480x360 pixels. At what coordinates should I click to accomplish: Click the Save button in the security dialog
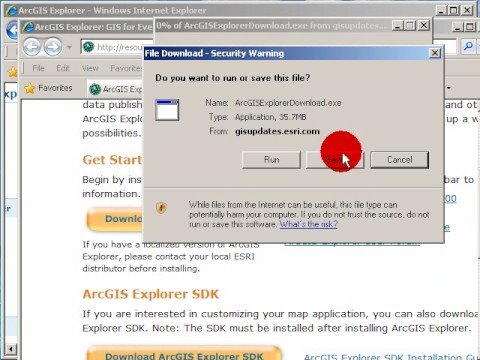(335, 160)
